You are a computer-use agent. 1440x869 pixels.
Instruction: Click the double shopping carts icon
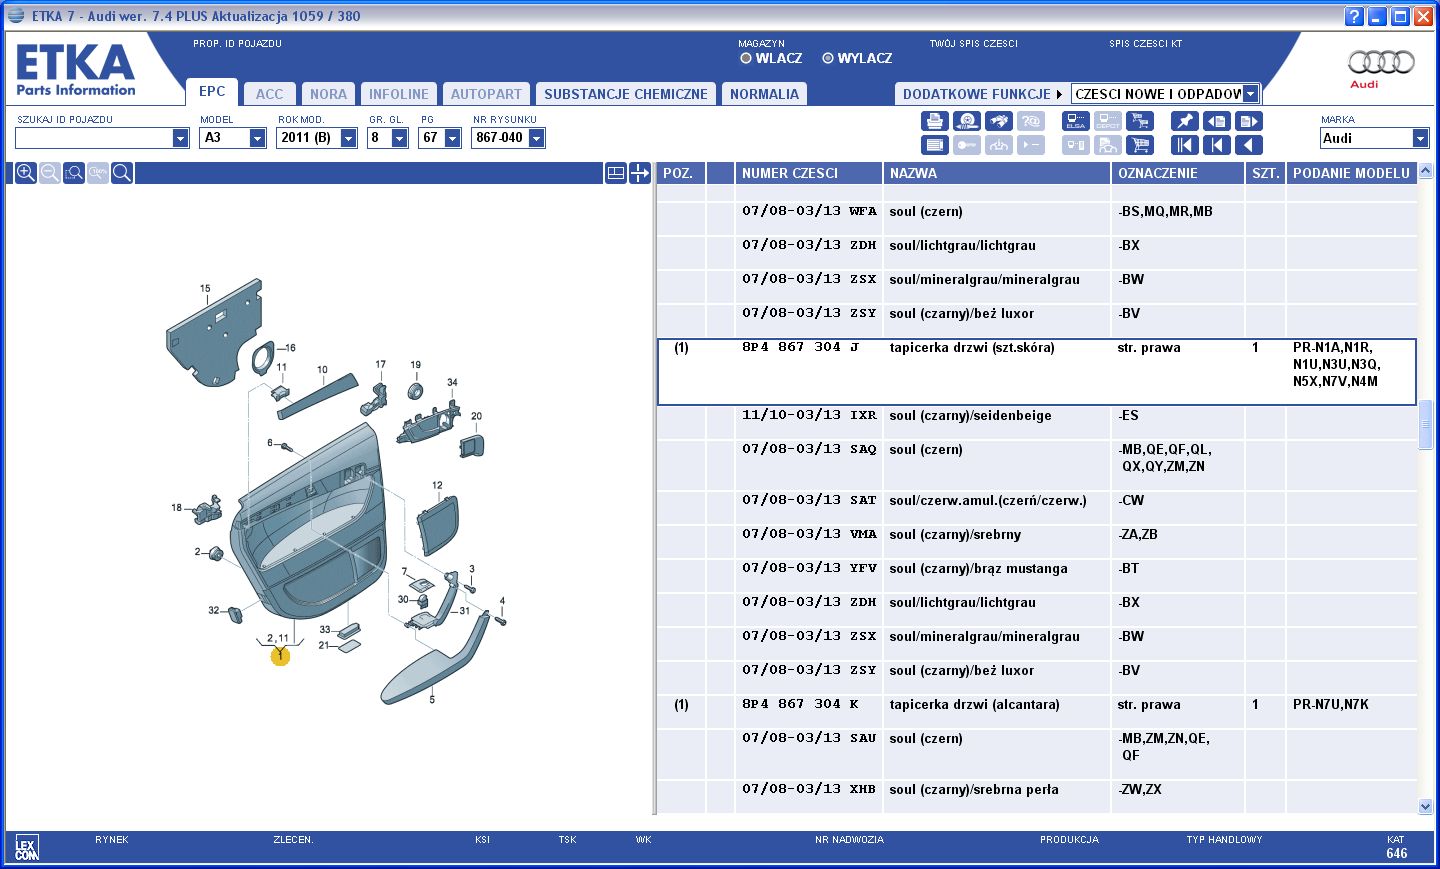[x=1139, y=121]
